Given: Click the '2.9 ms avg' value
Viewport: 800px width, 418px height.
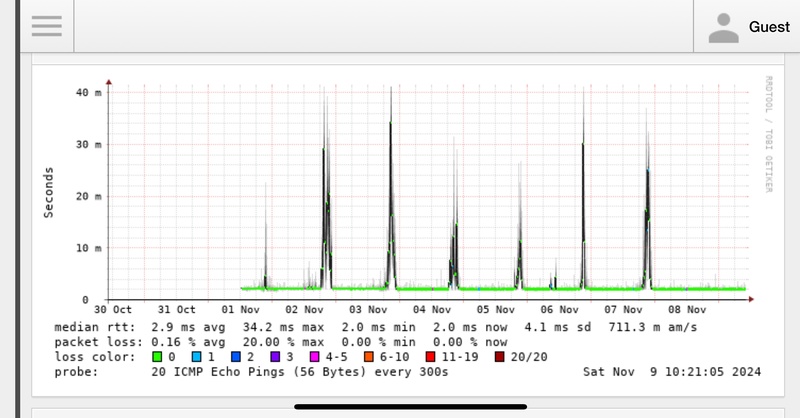Looking at the screenshot, I should point(188,327).
